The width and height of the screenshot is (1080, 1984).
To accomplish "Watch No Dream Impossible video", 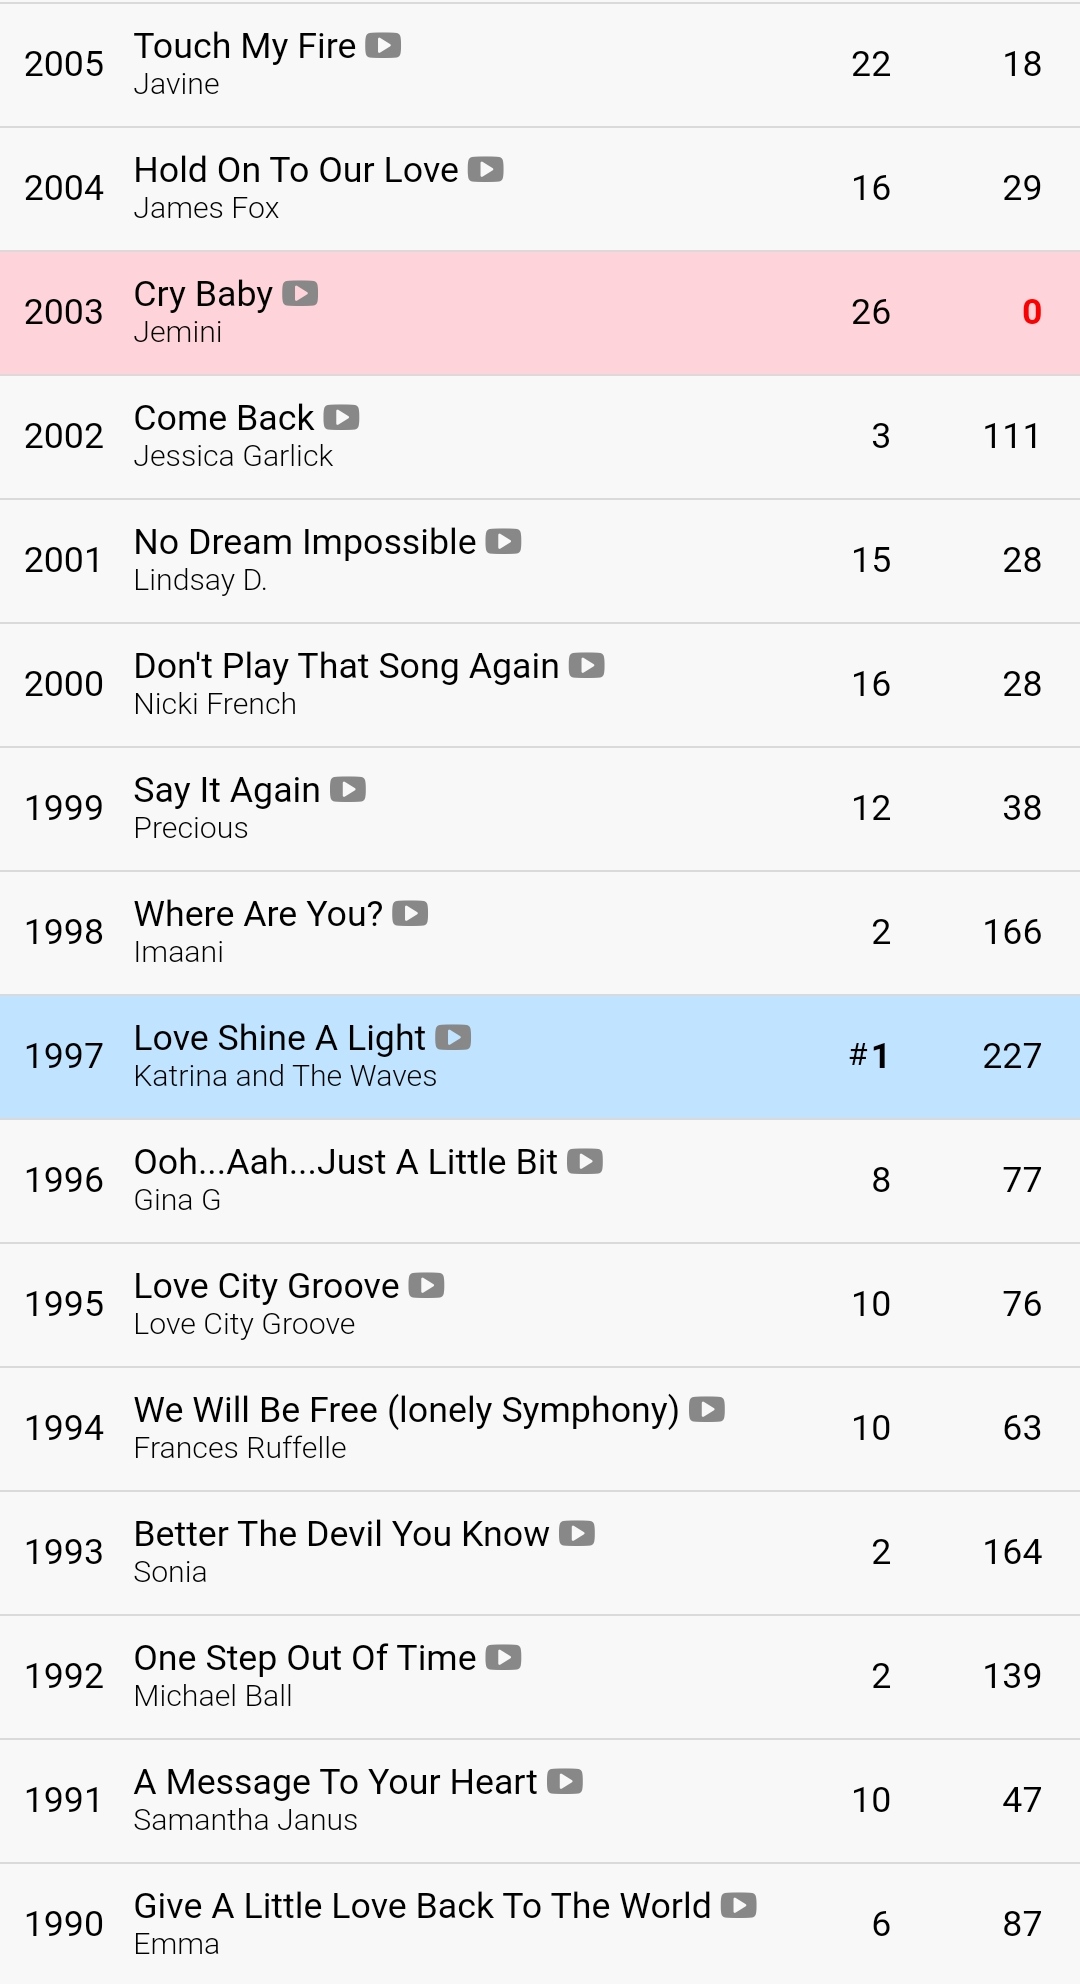I will tap(504, 542).
